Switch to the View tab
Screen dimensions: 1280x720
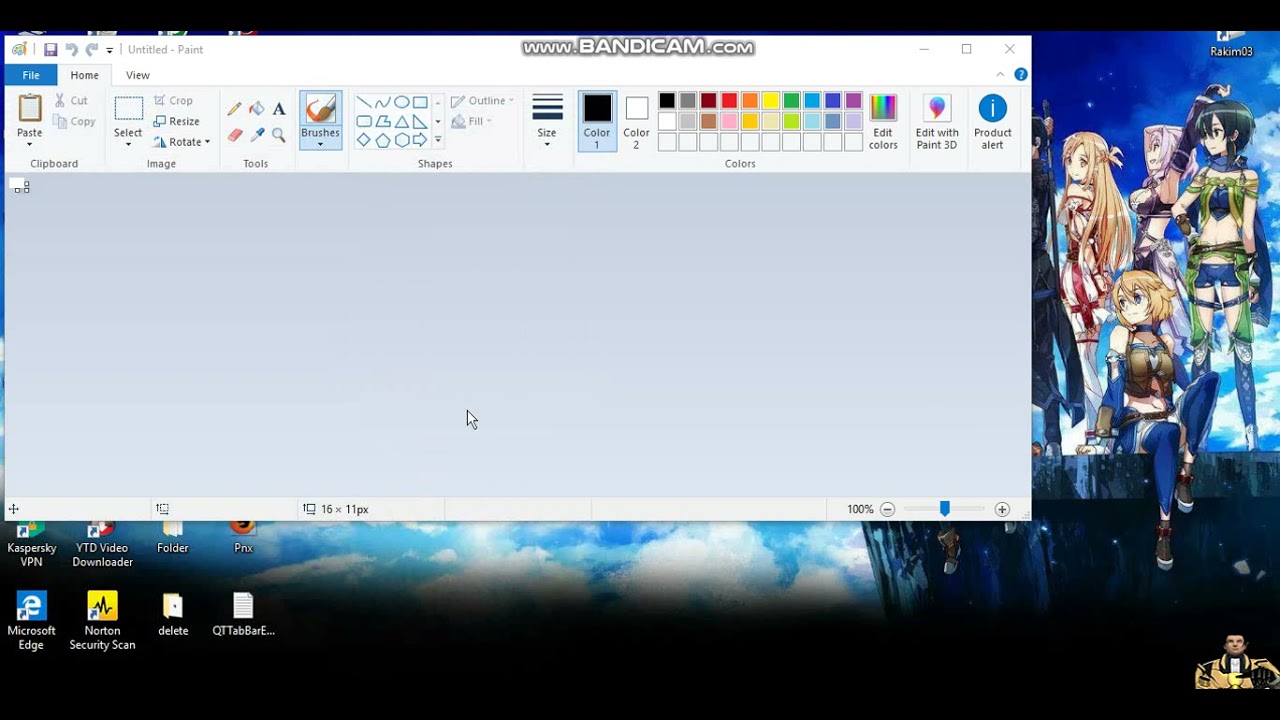pos(138,75)
